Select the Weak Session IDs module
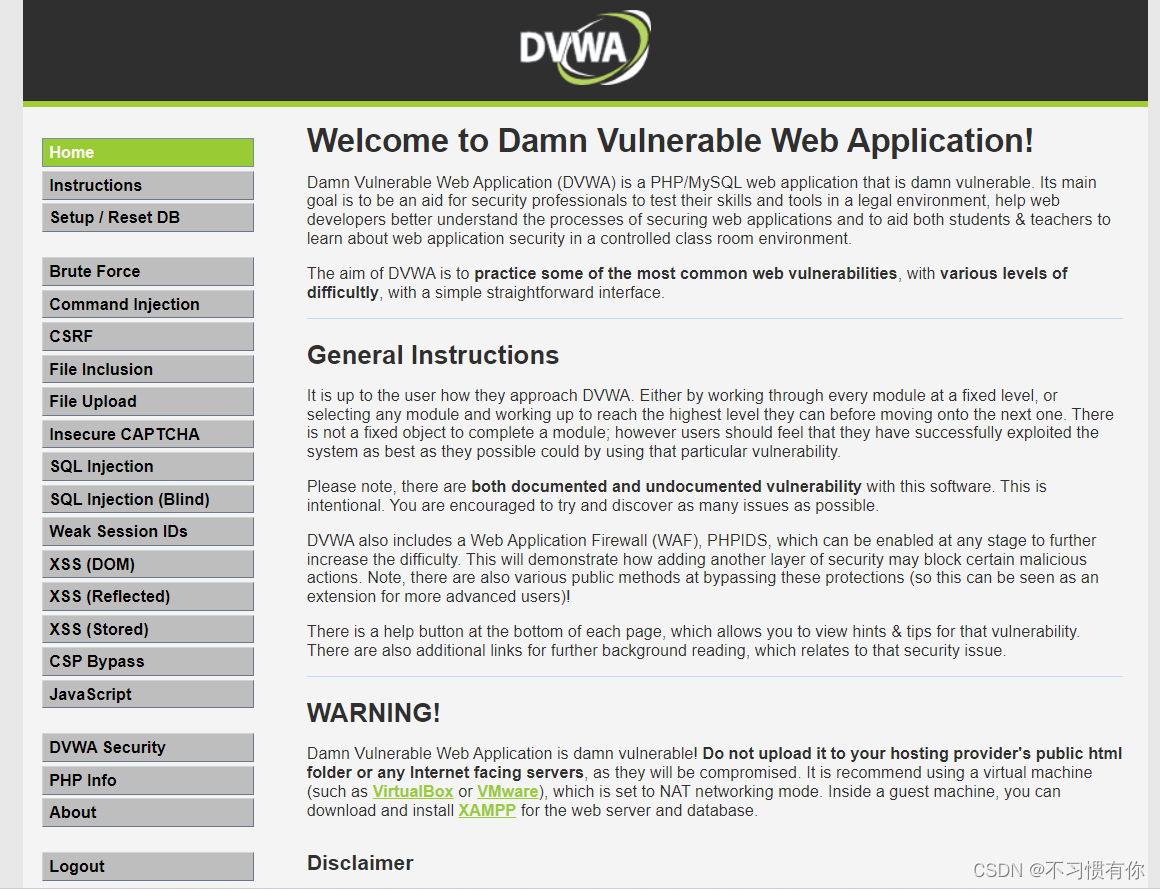The width and height of the screenshot is (1160, 889). [148, 532]
